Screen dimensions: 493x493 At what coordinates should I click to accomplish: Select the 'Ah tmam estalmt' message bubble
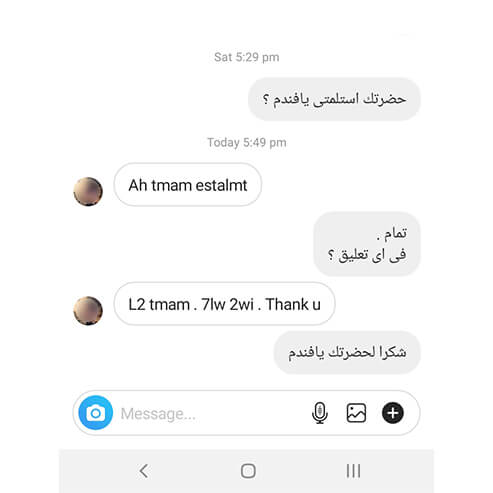click(x=188, y=185)
